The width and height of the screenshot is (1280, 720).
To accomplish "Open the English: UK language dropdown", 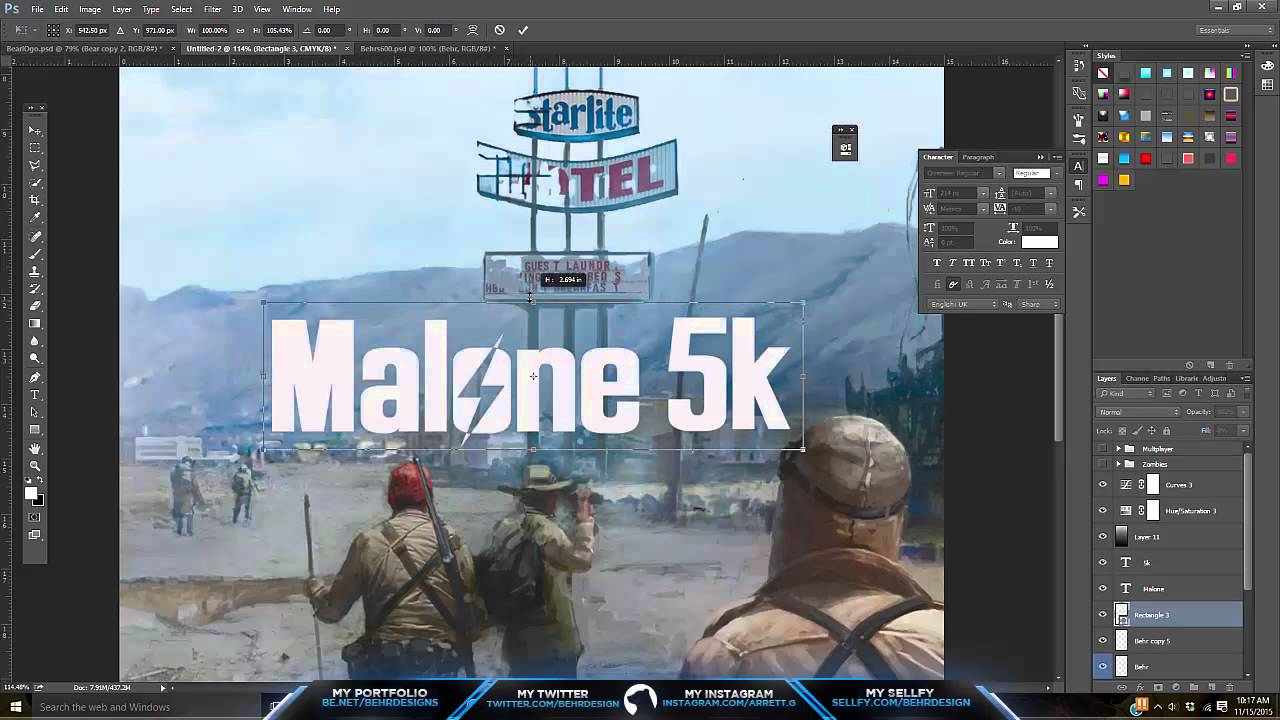I will (x=960, y=304).
